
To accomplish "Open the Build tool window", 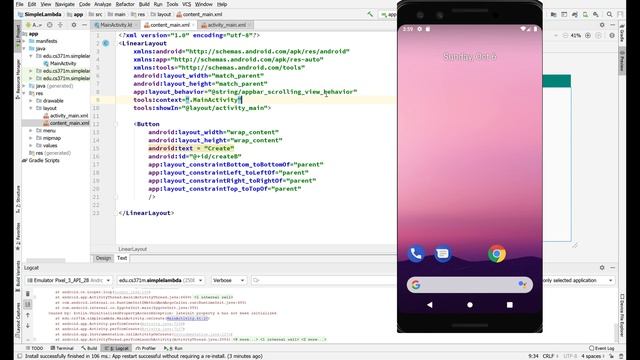I will pos(89,348).
